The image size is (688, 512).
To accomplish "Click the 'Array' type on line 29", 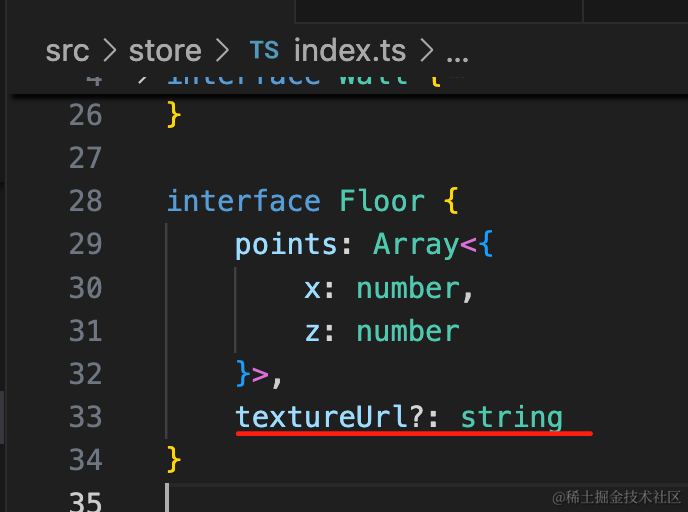I will pyautogui.click(x=416, y=244).
